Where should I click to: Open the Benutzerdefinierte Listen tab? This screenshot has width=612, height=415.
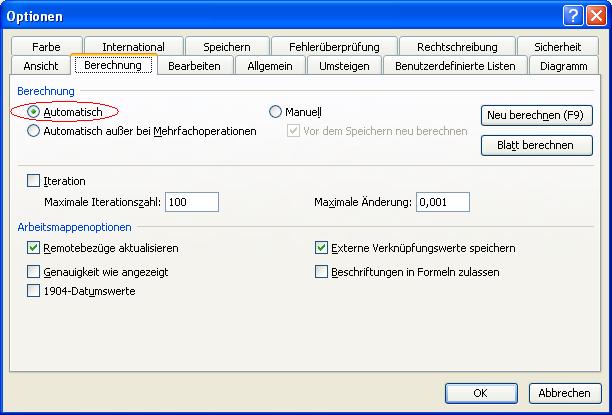(455, 66)
